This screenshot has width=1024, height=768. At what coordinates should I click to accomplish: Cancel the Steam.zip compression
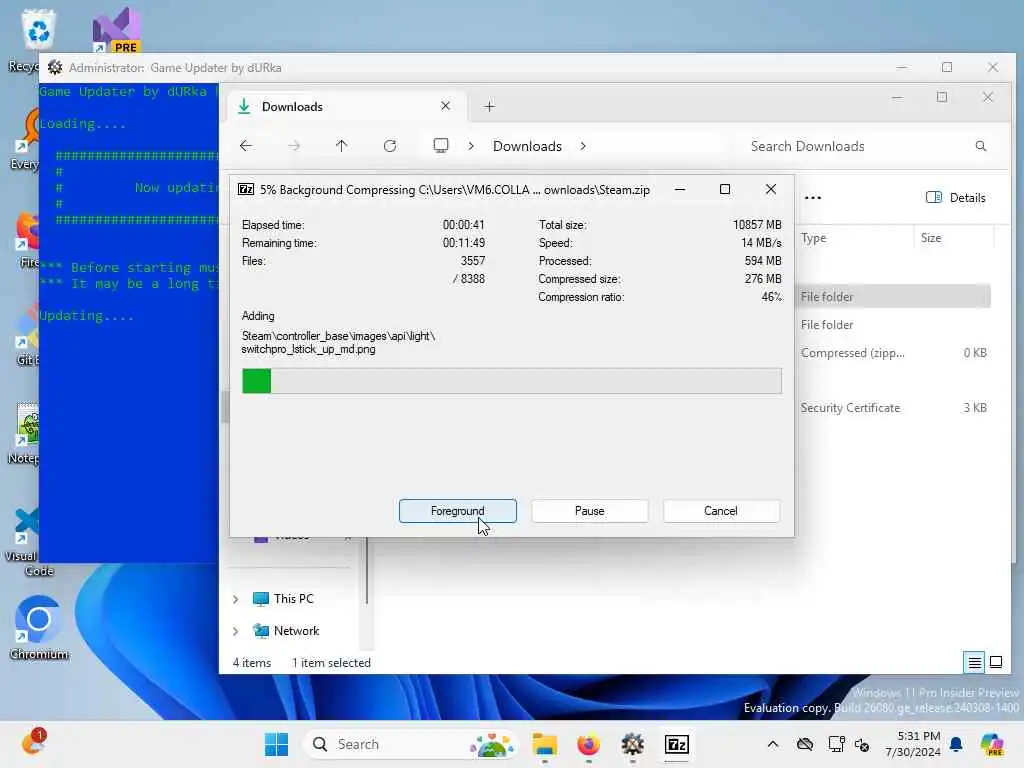point(720,511)
